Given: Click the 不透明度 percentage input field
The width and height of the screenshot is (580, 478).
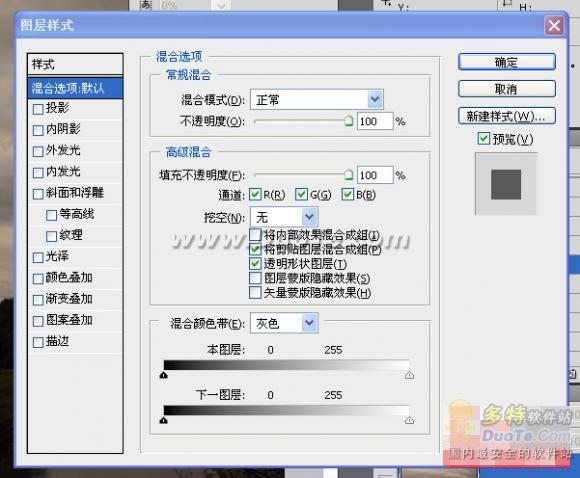Looking at the screenshot, I should (374, 121).
